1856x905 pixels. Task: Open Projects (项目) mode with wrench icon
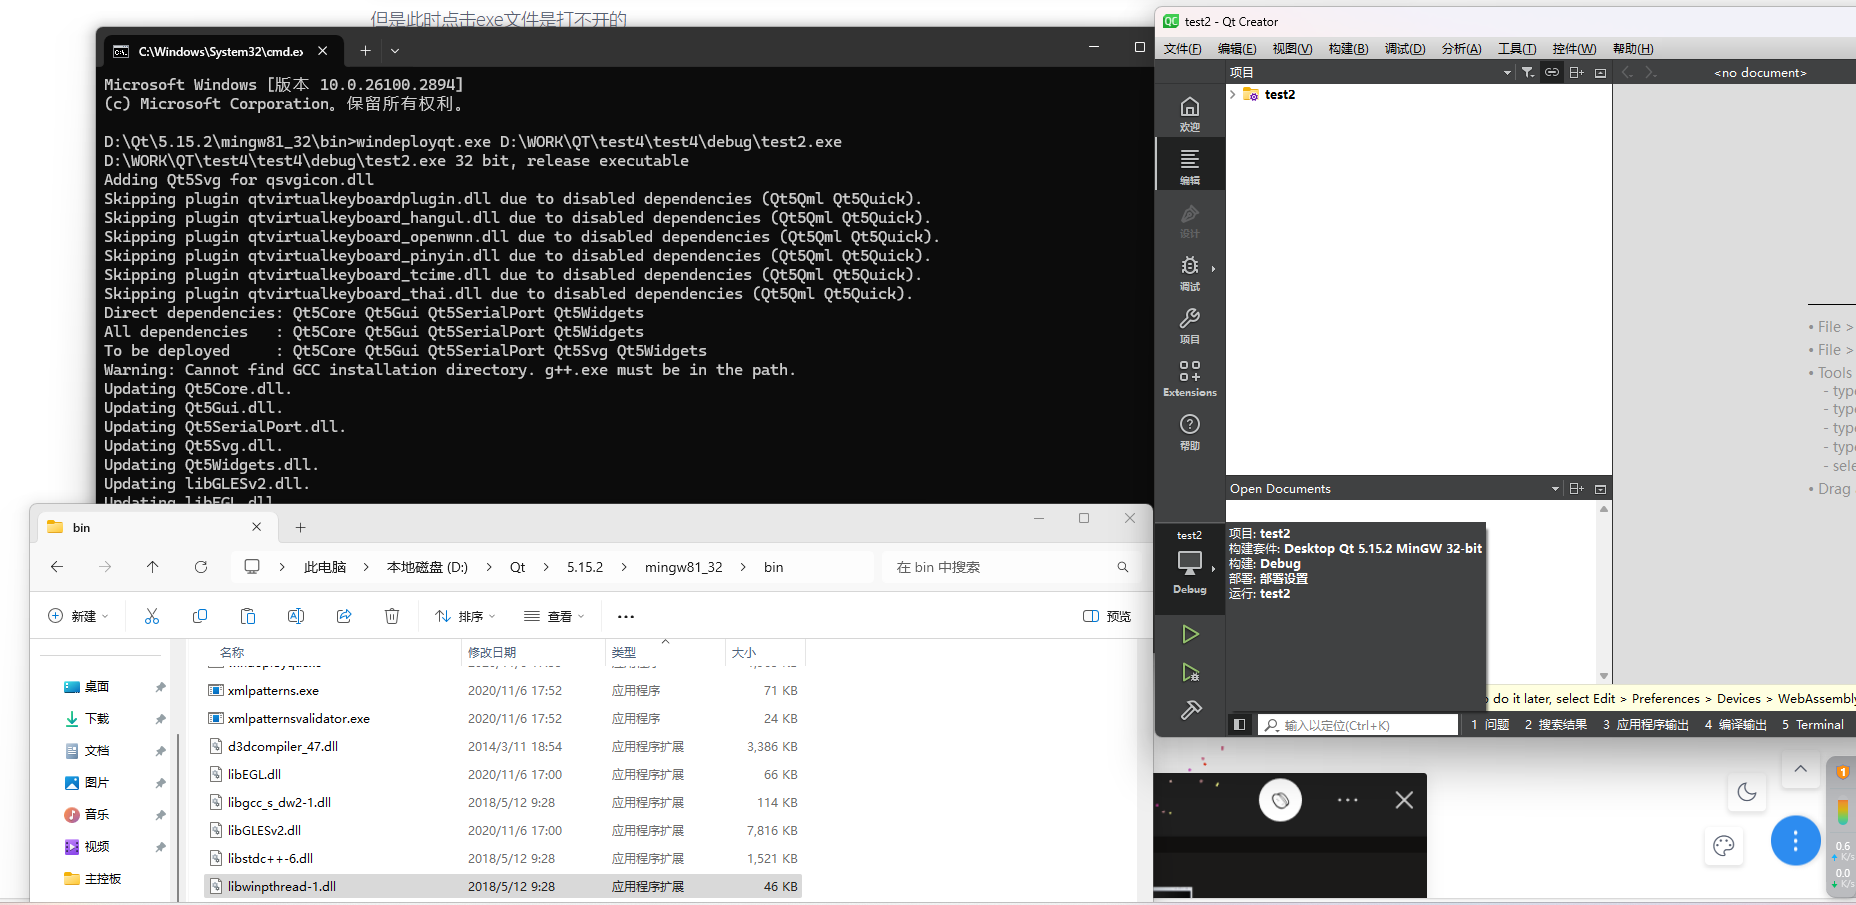click(x=1189, y=325)
